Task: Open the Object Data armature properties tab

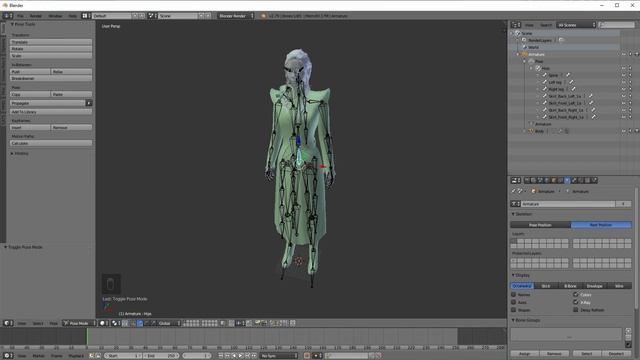Action: tap(567, 180)
